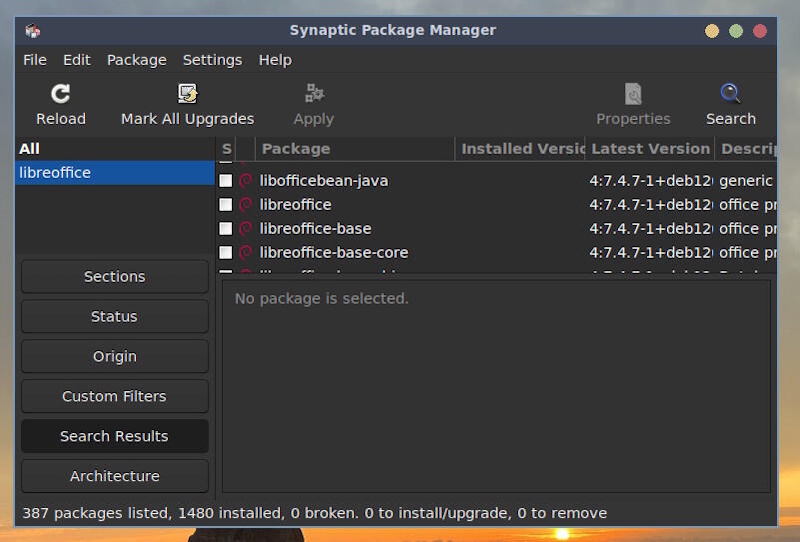Click the Reload toolbar icon
This screenshot has width=800, height=542.
(61, 94)
